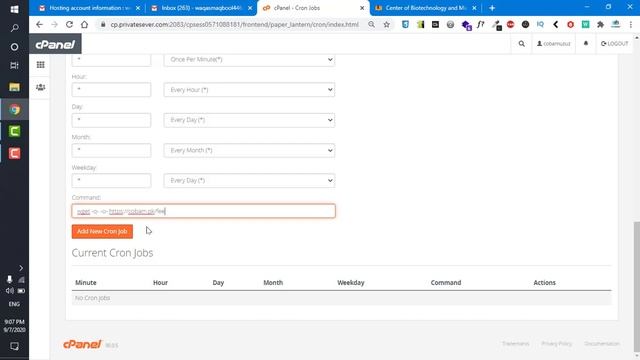The width and height of the screenshot is (640, 360).
Task: Click the Hour value input field
Action: tap(111, 90)
